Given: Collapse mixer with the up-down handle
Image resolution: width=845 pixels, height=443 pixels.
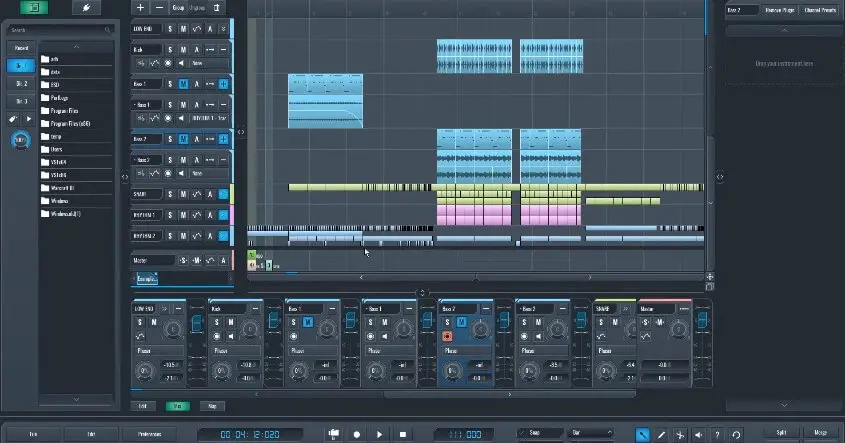Looking at the screenshot, I should (x=422, y=293).
